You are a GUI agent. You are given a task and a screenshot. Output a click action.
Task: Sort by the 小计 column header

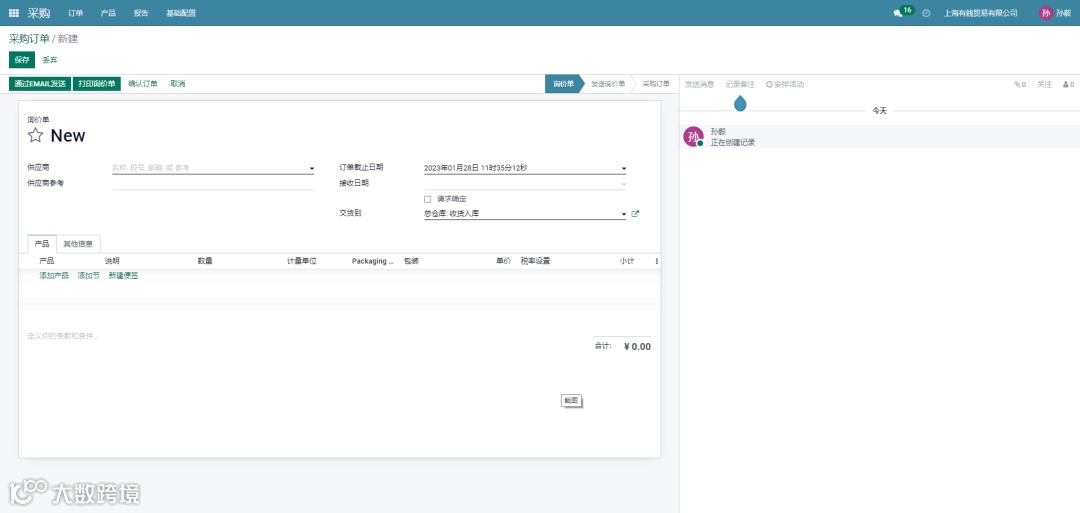tap(627, 262)
